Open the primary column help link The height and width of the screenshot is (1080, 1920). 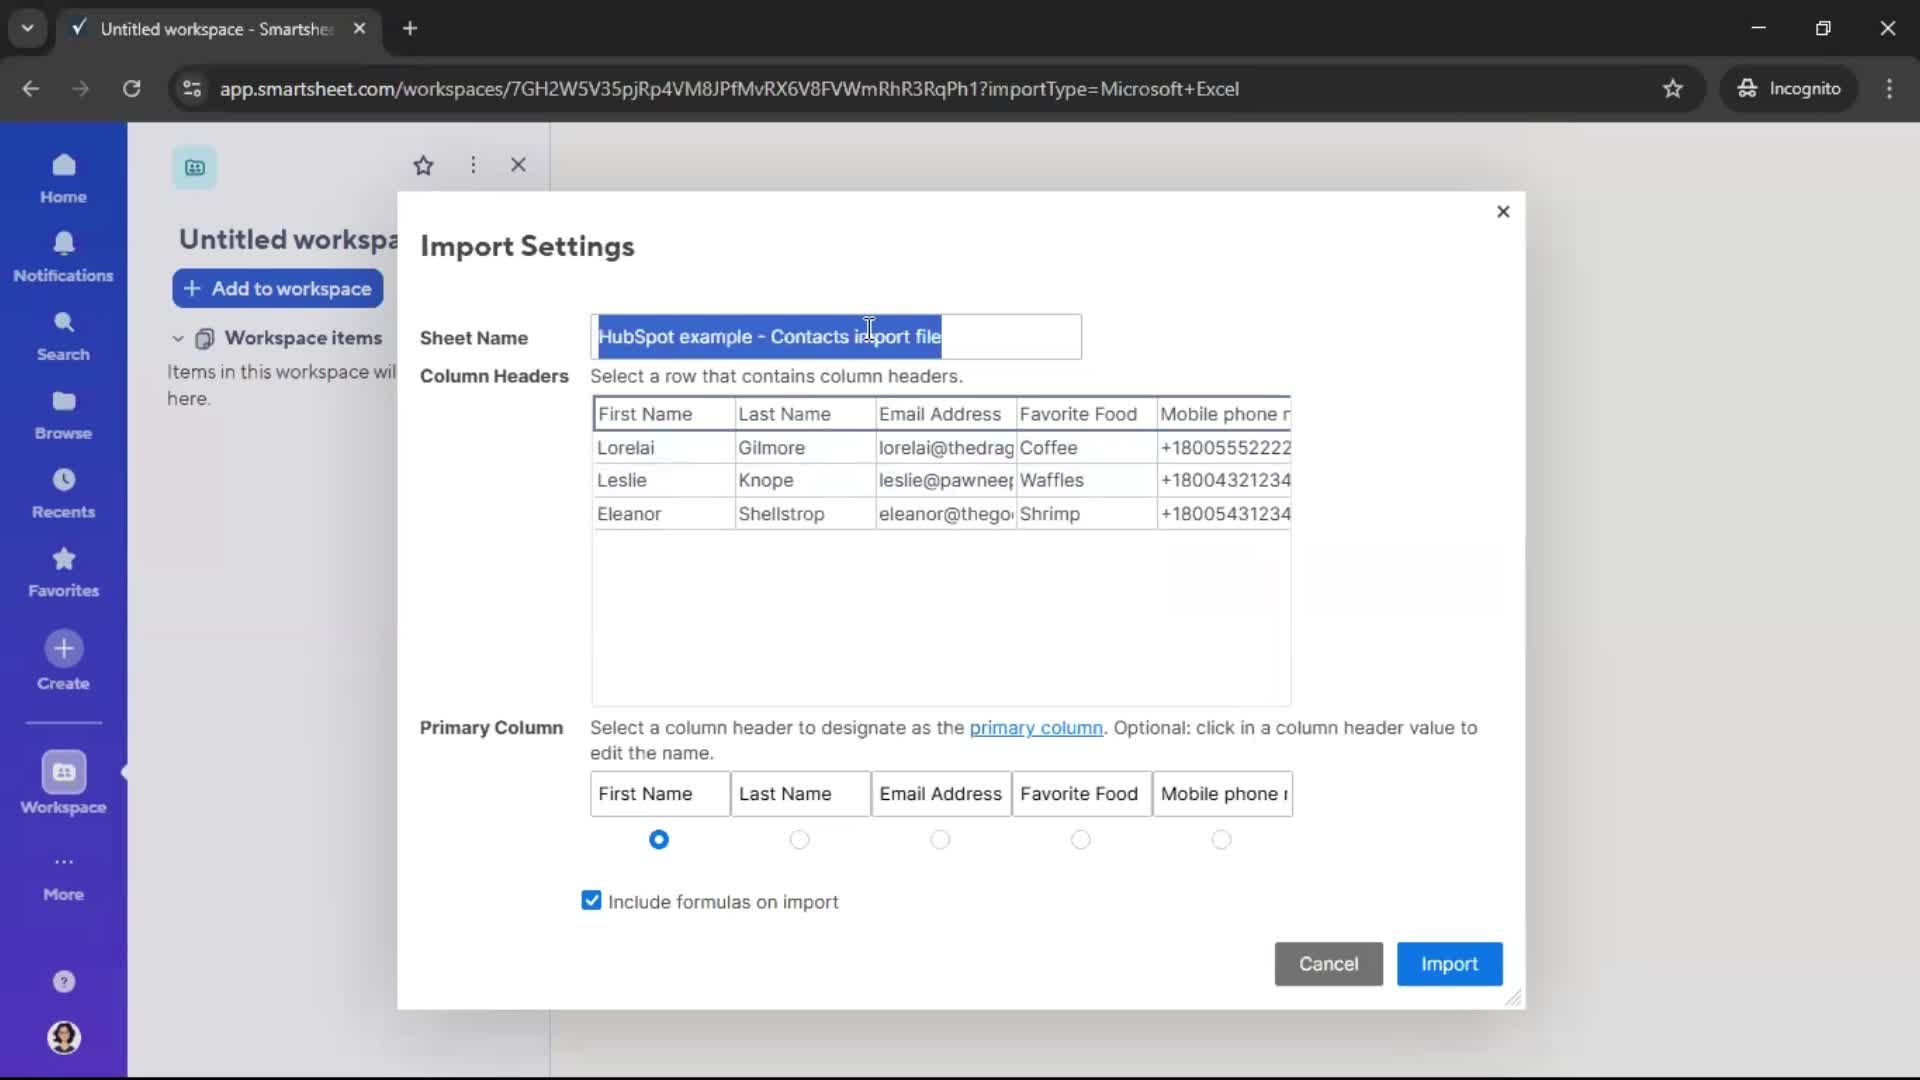(1036, 728)
